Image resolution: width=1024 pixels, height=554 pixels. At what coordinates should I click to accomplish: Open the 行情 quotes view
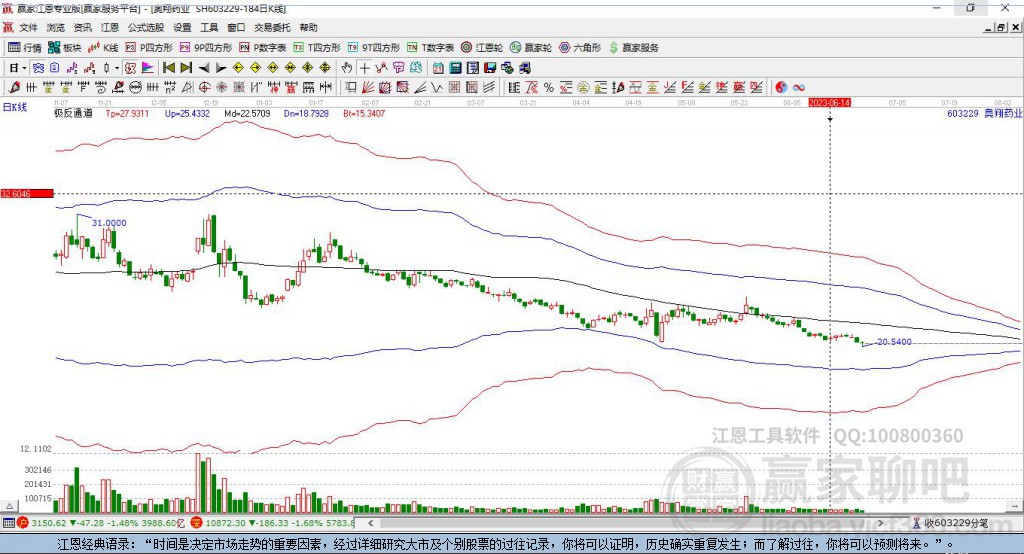24,48
